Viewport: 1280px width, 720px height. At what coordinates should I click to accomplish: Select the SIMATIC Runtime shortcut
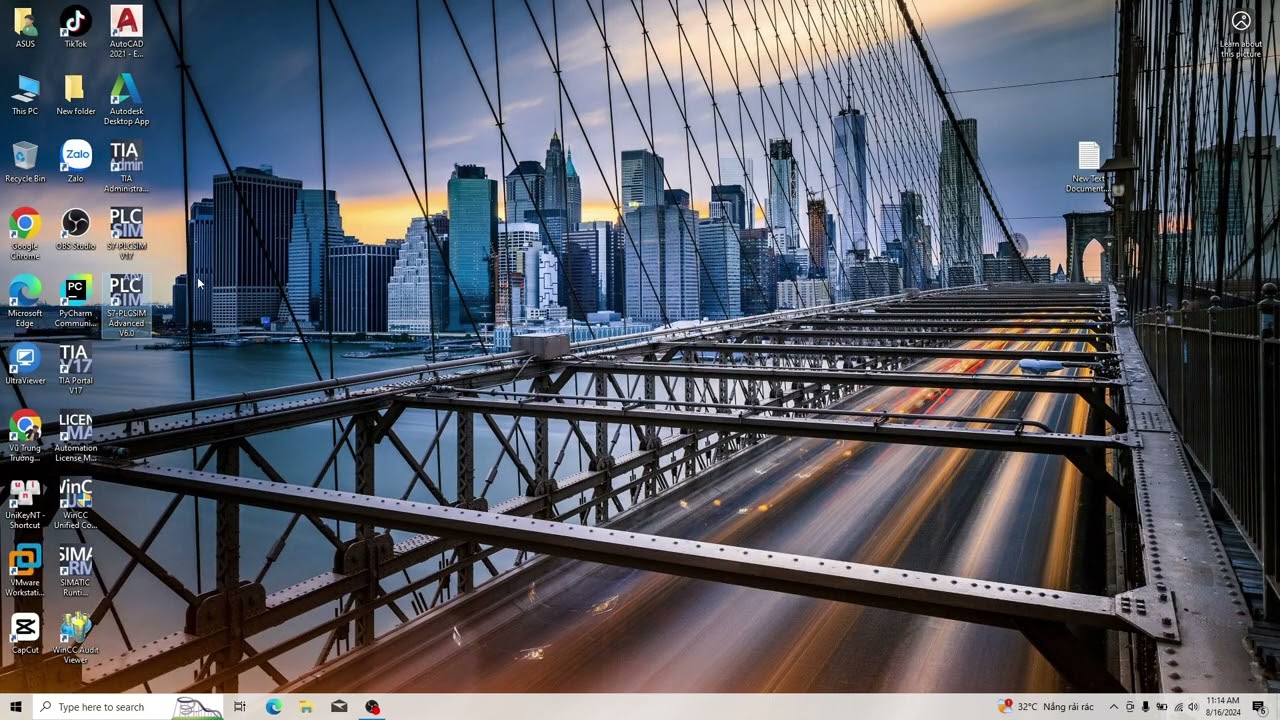75,570
